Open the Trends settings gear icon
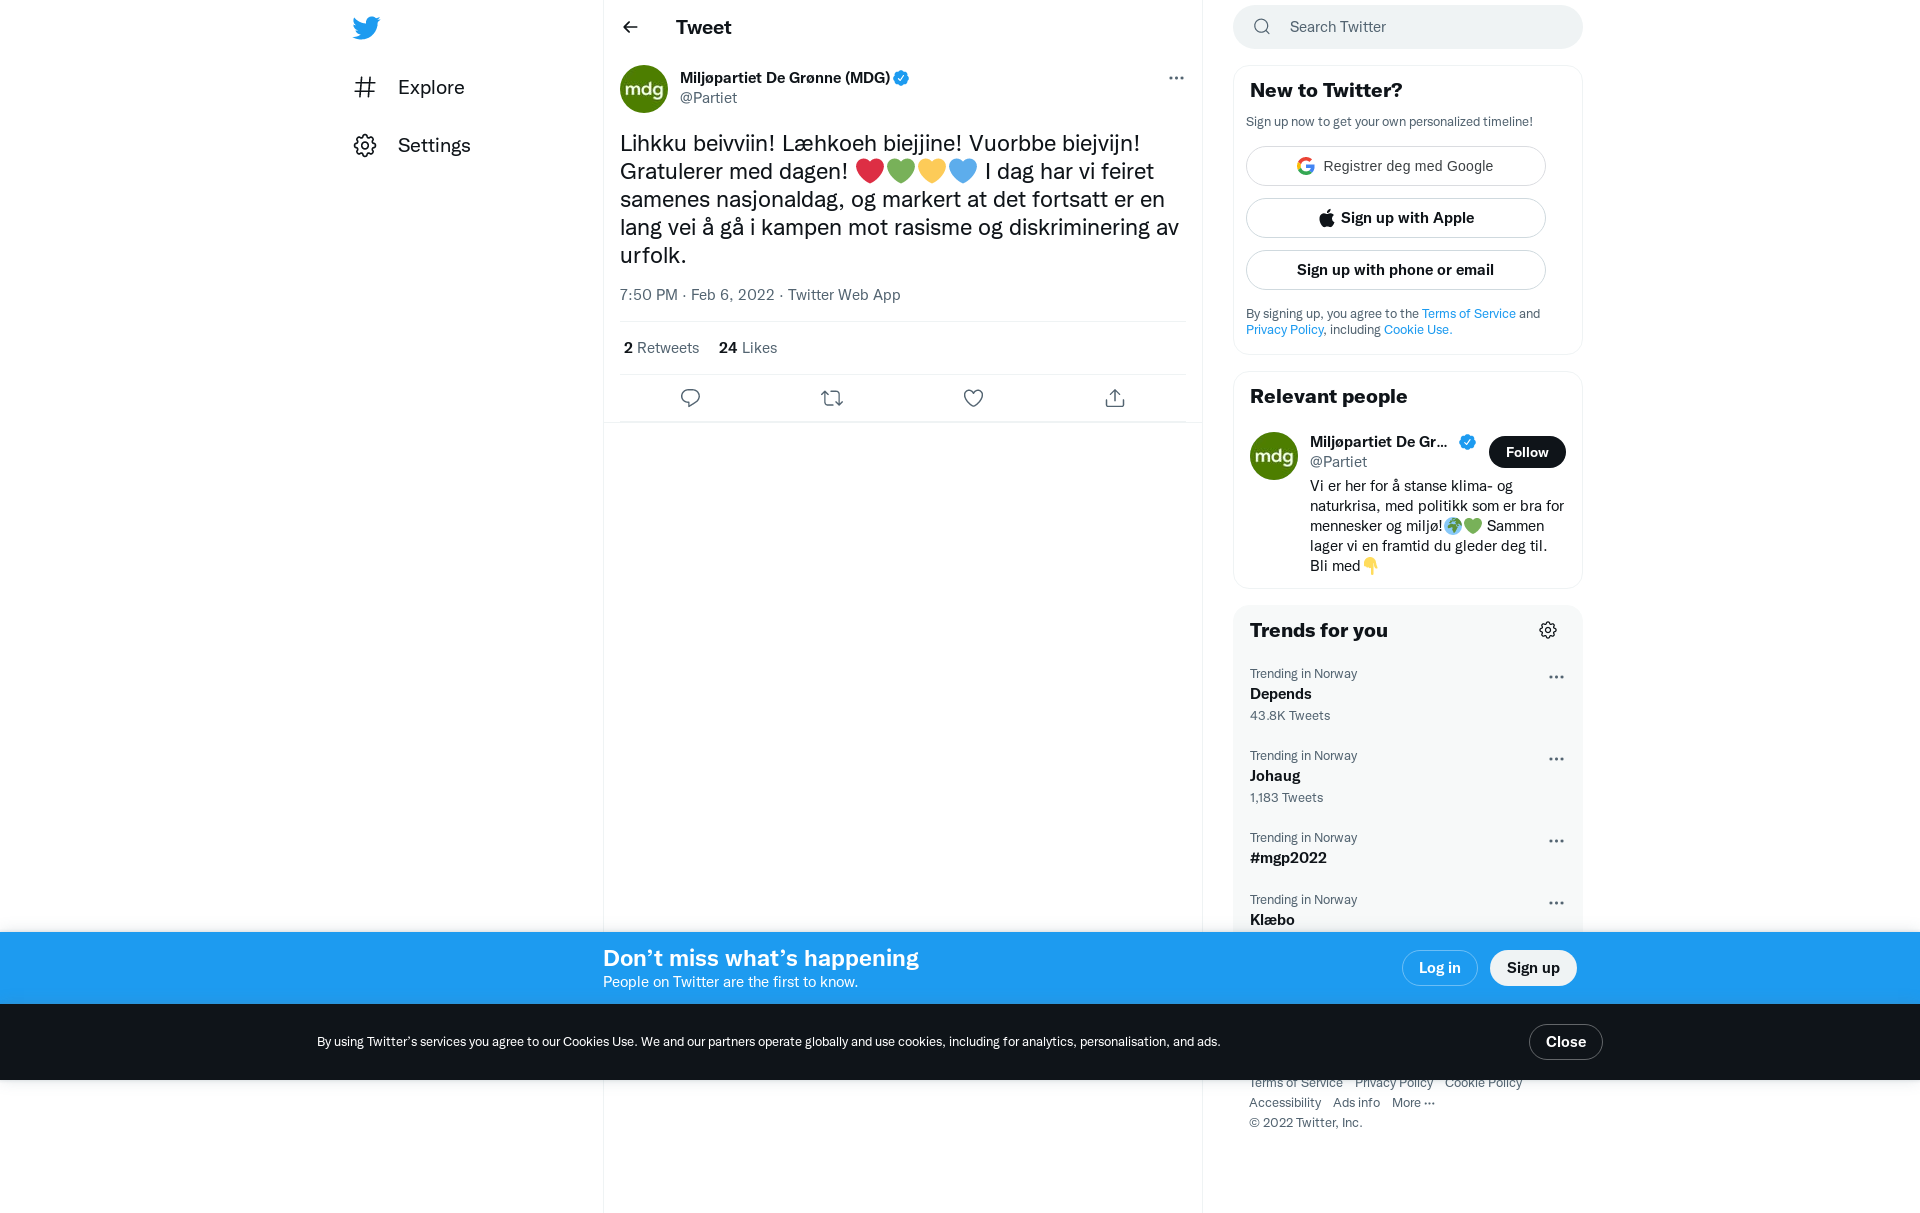This screenshot has width=1920, height=1213. pos(1548,630)
